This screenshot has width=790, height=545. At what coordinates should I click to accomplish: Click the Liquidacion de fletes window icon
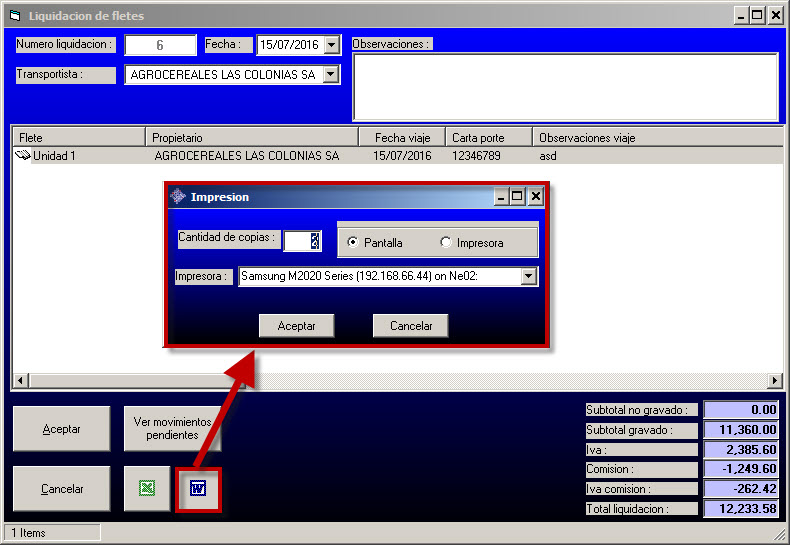(x=14, y=16)
